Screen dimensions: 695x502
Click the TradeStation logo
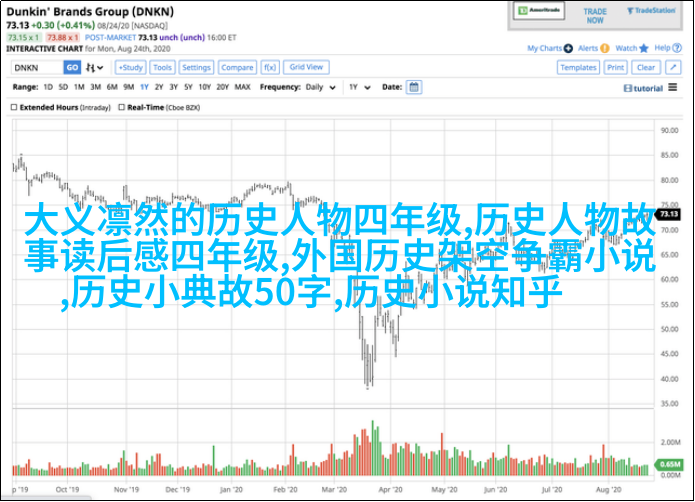click(651, 11)
